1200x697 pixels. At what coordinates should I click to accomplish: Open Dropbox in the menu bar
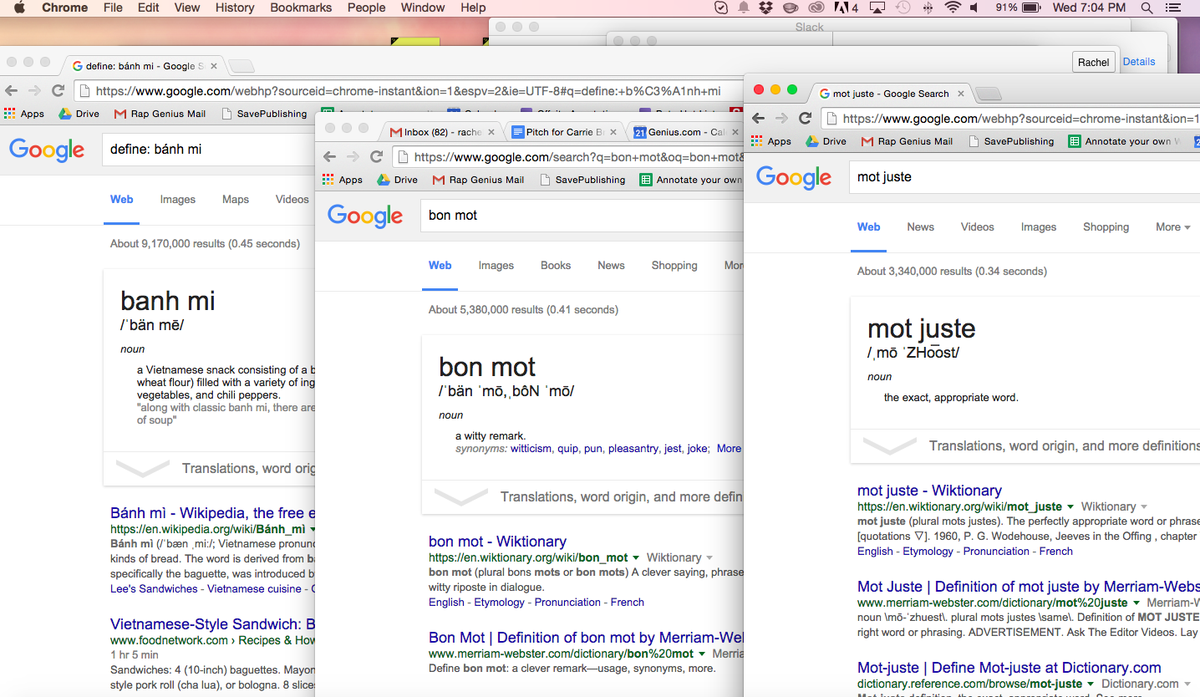767,8
